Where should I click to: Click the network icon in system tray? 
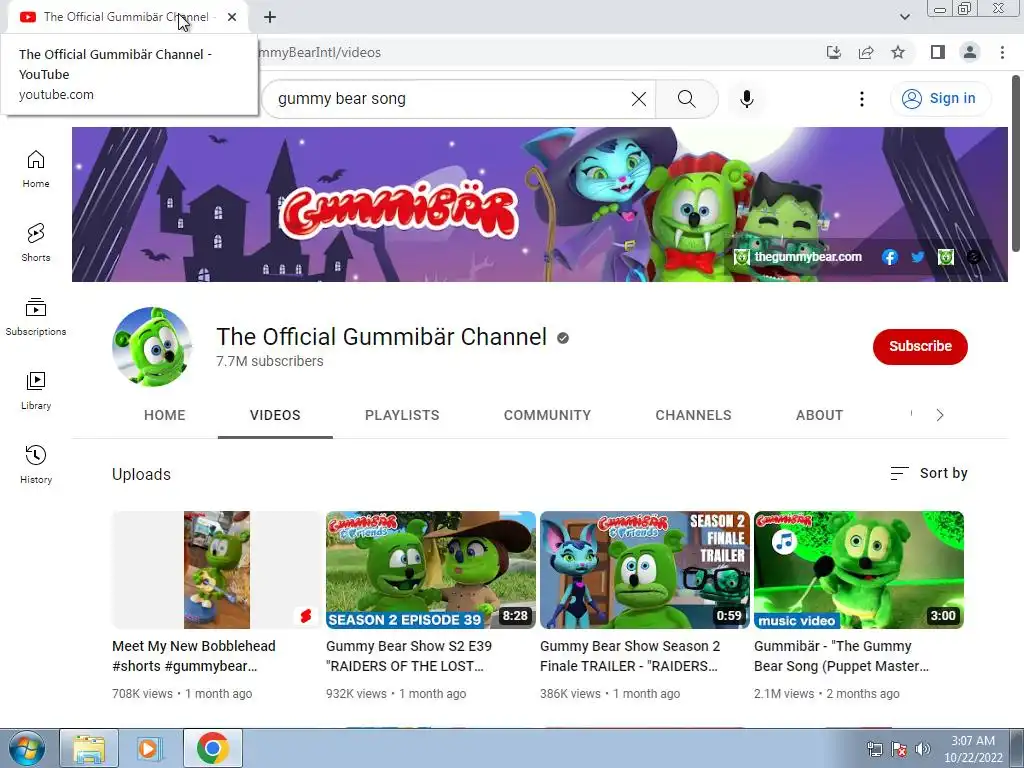874,749
